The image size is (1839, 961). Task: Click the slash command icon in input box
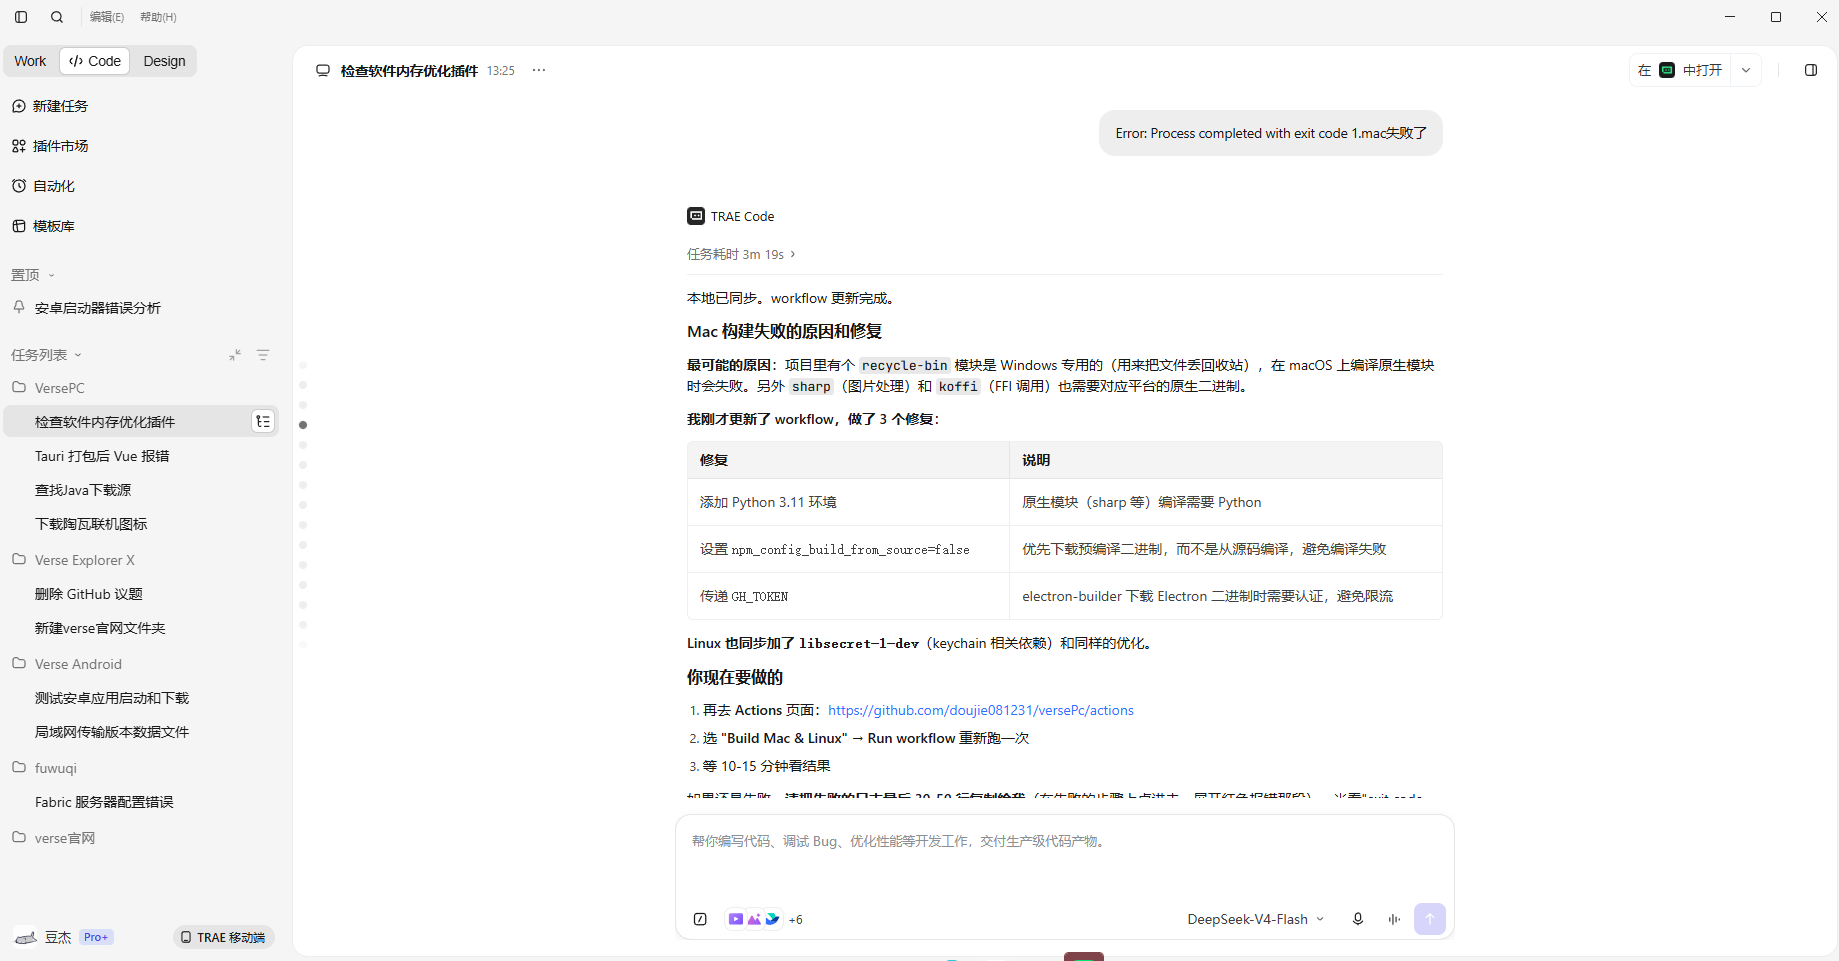coord(700,919)
